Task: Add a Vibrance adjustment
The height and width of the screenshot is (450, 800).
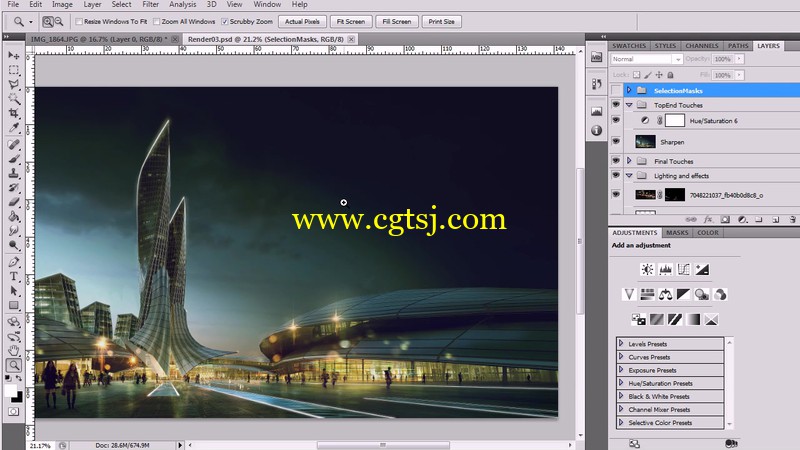Action: coord(629,294)
